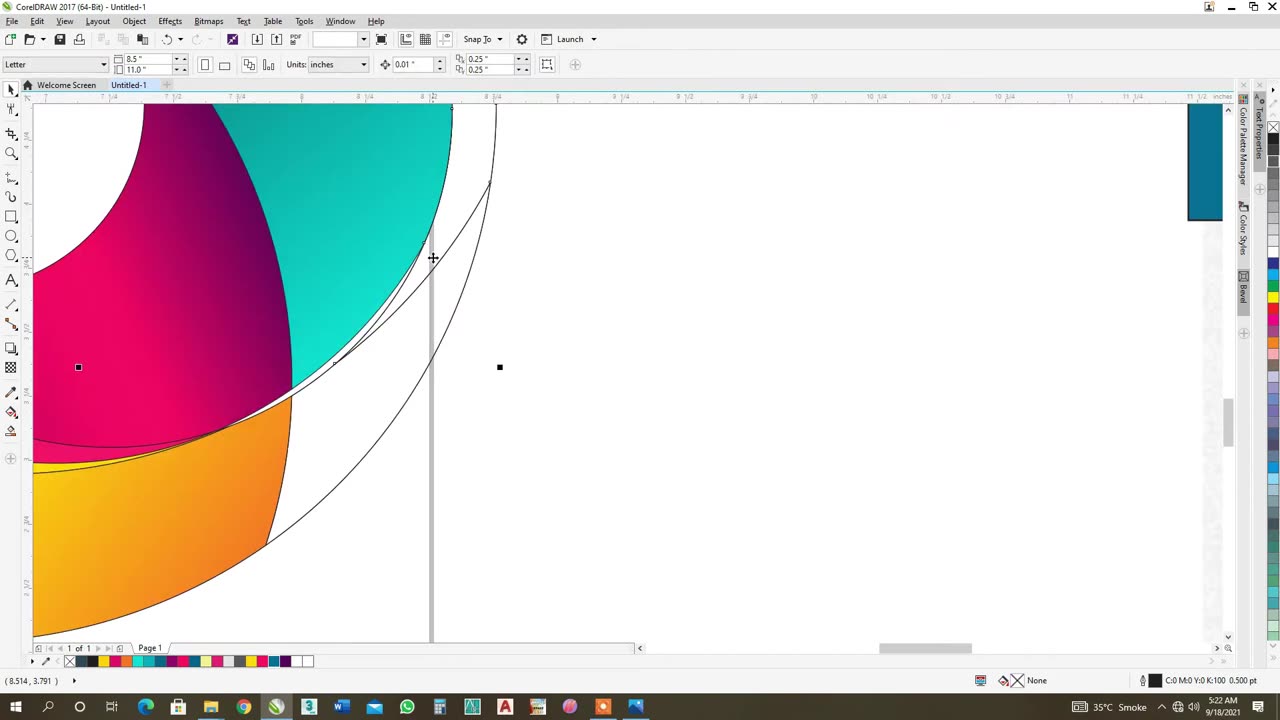
Task: Select the Color Eyedropper tool
Action: (11, 392)
